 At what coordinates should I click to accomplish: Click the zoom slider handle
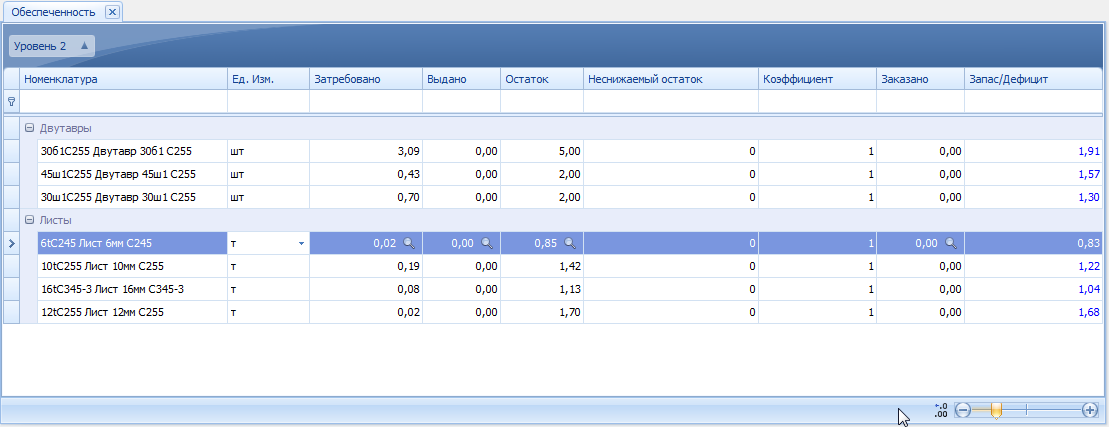coord(996,410)
